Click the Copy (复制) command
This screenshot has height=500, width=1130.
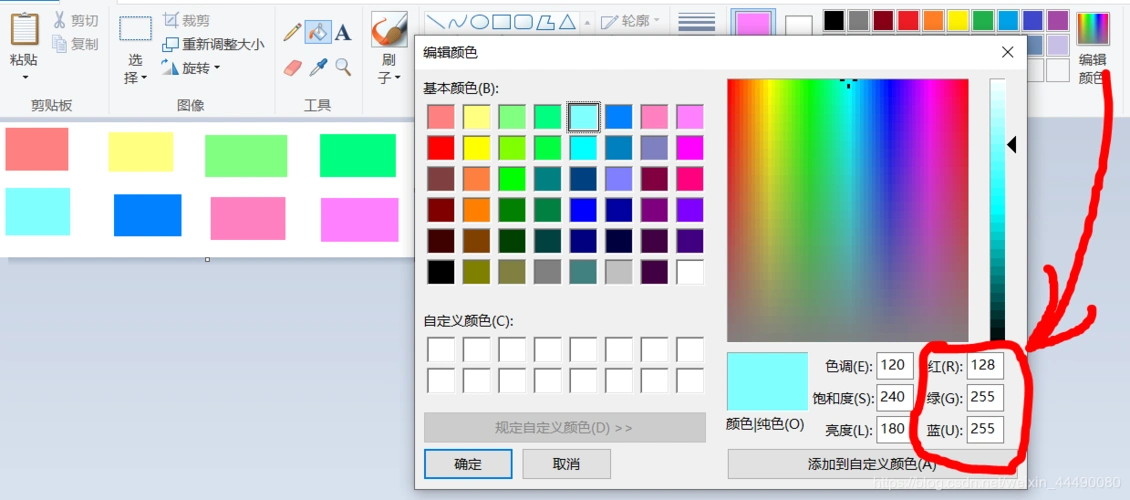pyautogui.click(x=75, y=44)
